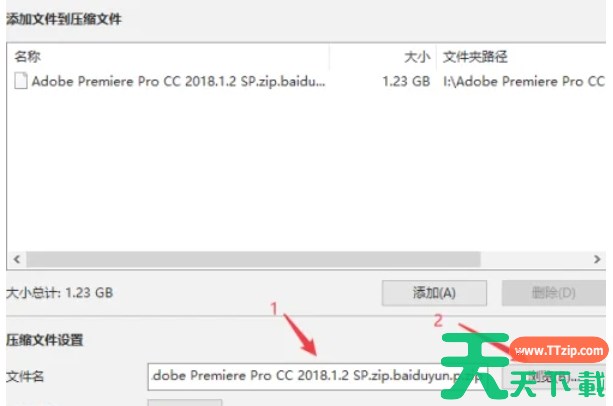Viewport: 613px width, 406px height.
Task: Click the right arrow of the horizontal scrollbar
Action: pyautogui.click(x=597, y=259)
